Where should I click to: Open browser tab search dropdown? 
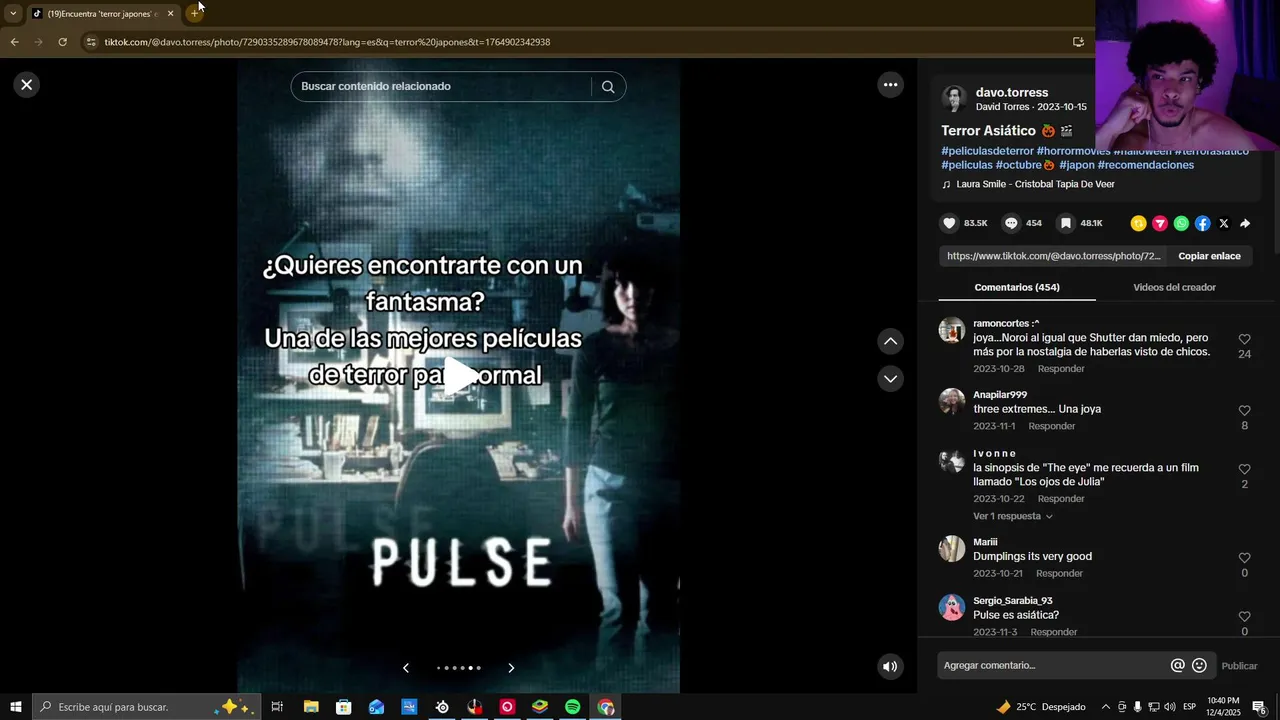[x=13, y=13]
